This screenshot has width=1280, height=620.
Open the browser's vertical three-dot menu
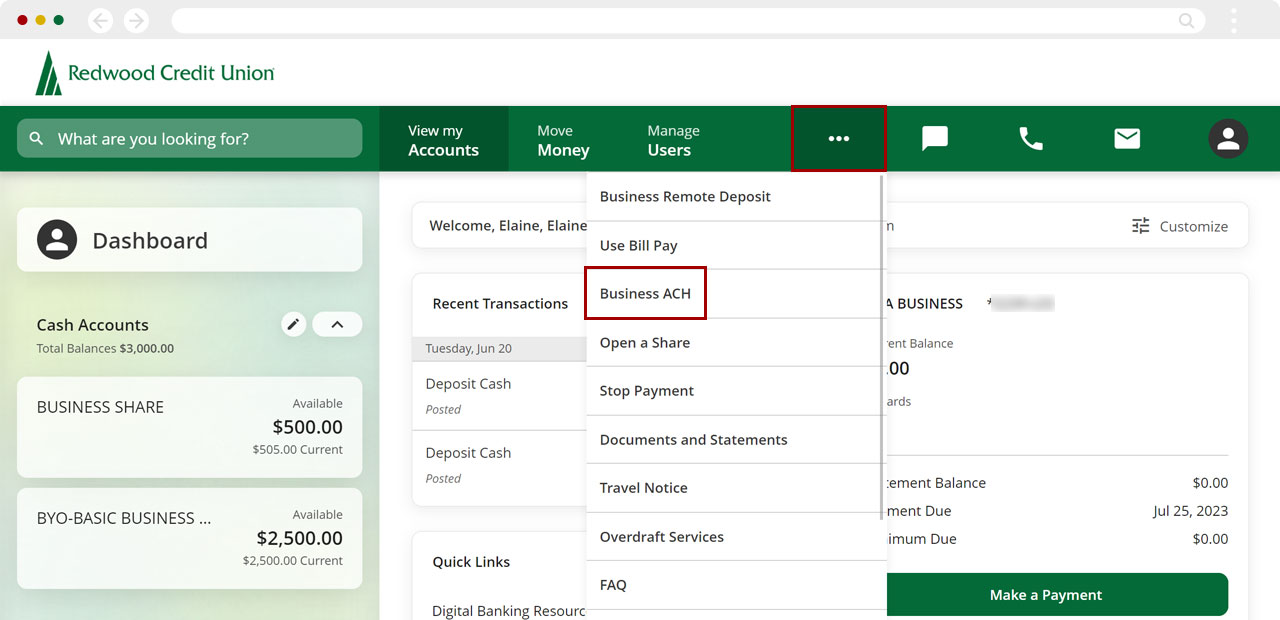(x=1234, y=20)
